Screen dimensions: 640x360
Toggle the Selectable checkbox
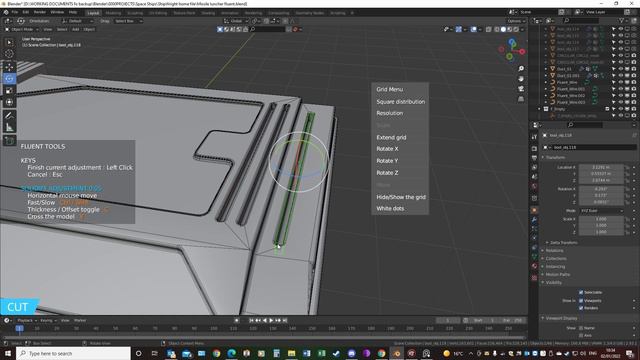coord(581,292)
